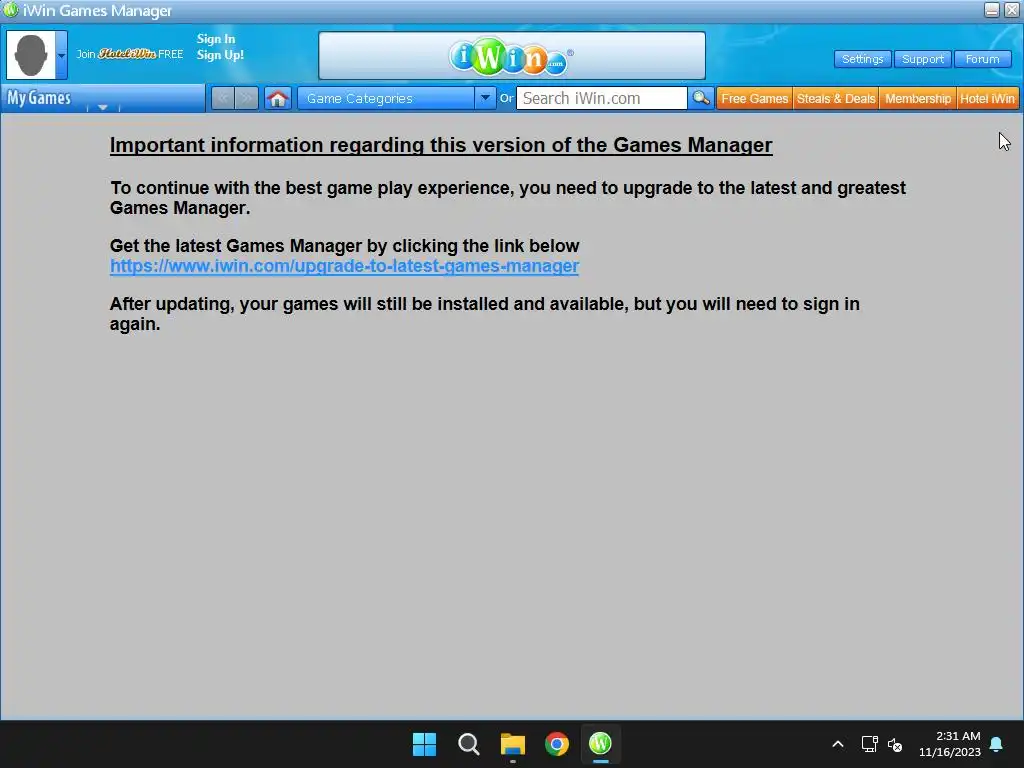Open the Free Games tab
Viewport: 1024px width, 768px height.
754,99
